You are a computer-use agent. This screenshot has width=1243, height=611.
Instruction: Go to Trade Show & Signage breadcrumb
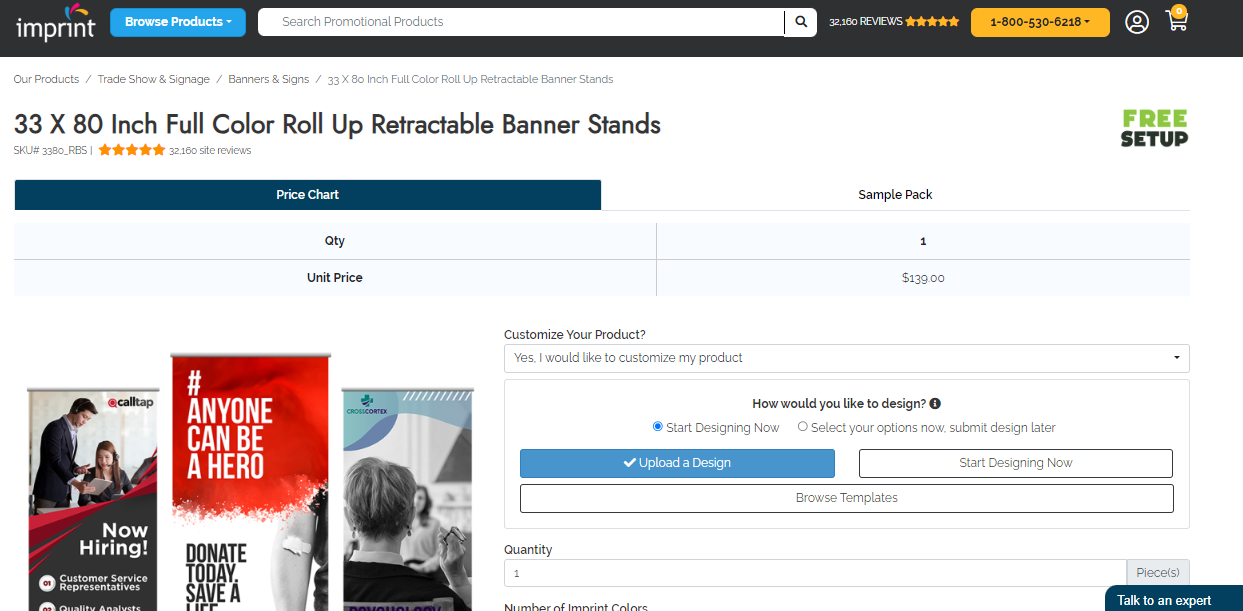(x=154, y=79)
